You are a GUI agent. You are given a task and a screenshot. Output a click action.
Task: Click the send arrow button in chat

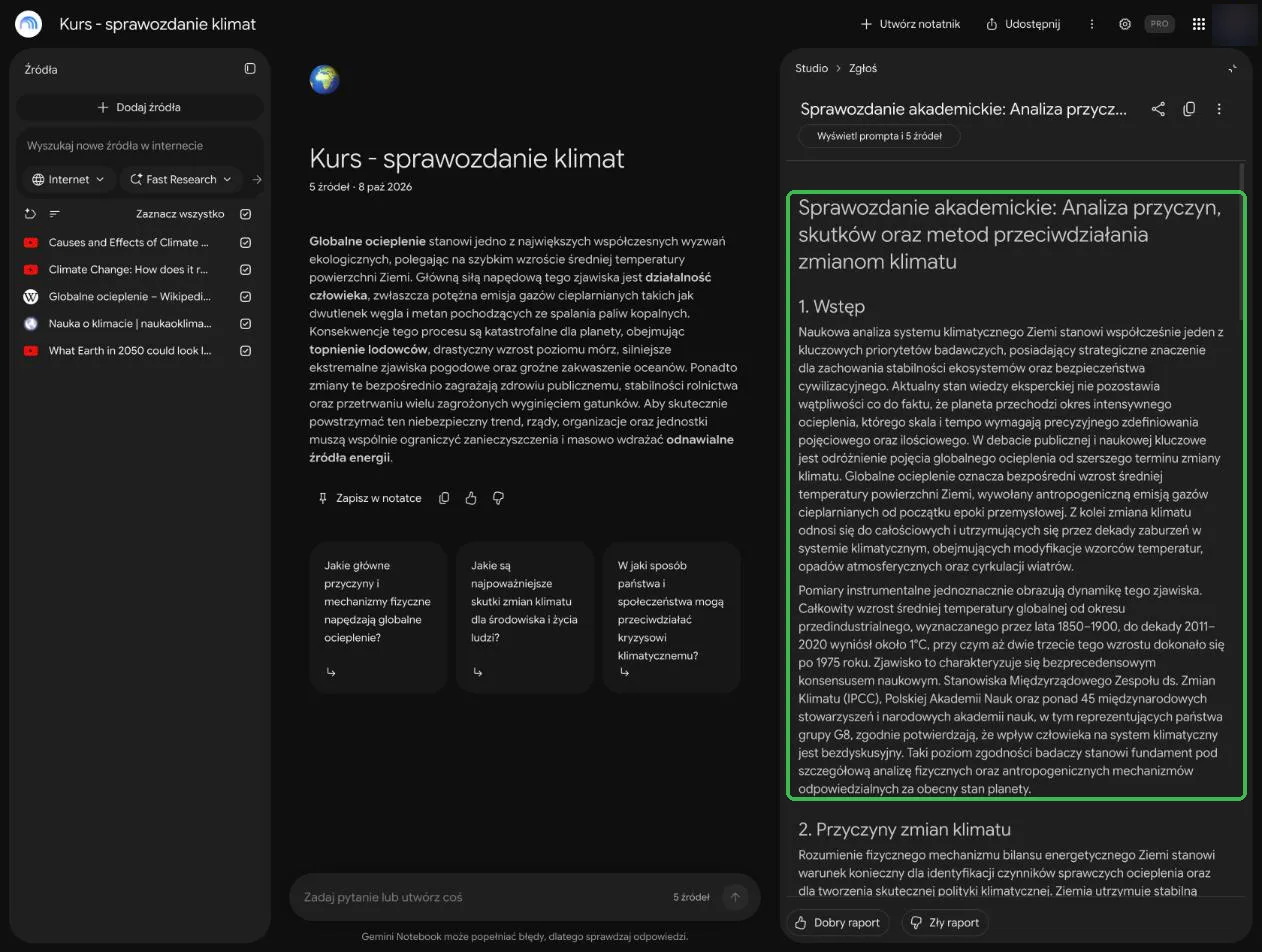coord(735,897)
